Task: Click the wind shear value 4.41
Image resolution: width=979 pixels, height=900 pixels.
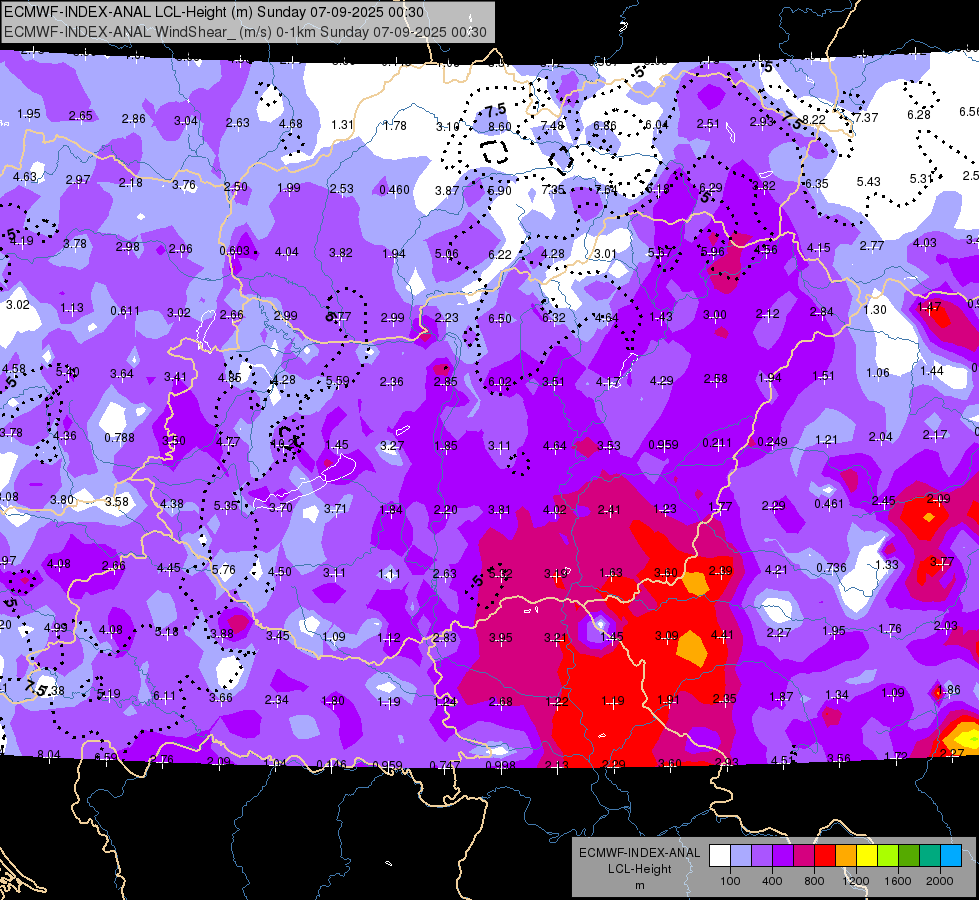Action: click(722, 635)
